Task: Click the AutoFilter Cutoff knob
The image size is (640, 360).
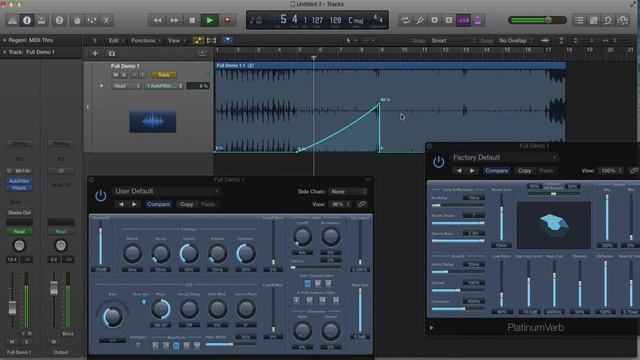Action: point(302,236)
